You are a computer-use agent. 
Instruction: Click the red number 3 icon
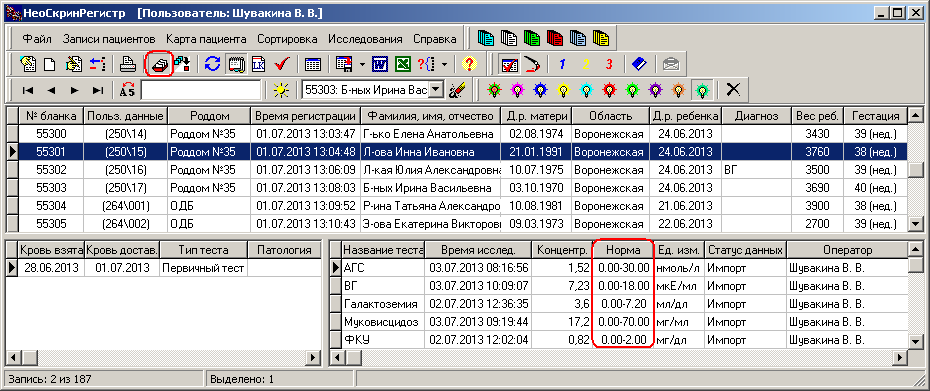609,63
